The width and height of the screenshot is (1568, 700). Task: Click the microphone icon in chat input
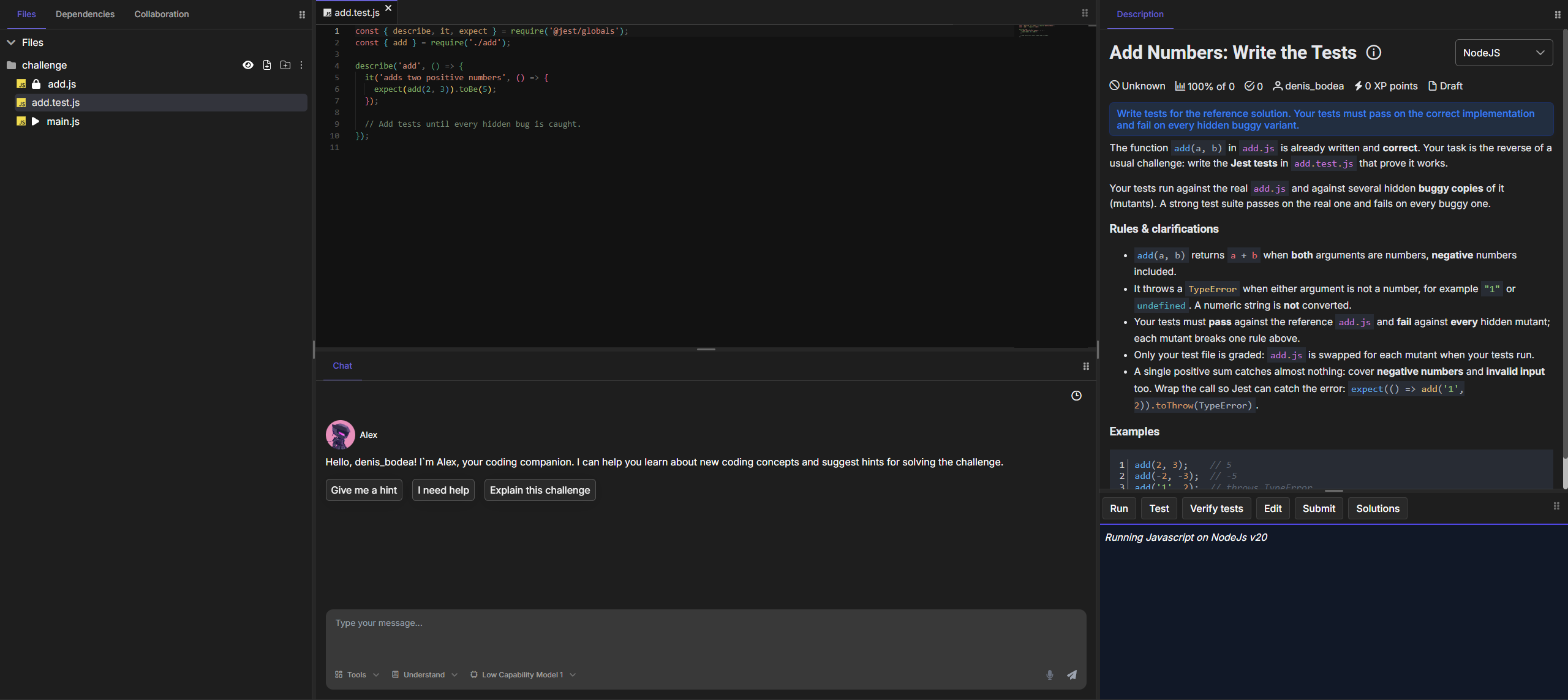1050,675
